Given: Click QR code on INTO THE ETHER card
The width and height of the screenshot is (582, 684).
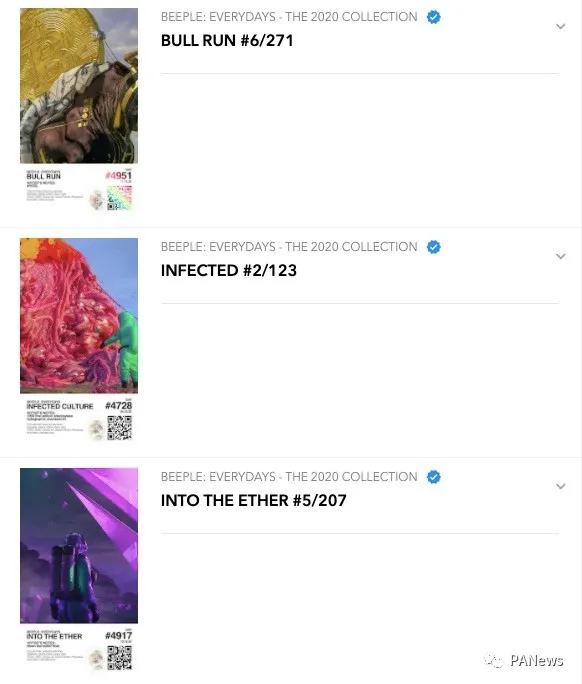Looking at the screenshot, I should (120, 657).
